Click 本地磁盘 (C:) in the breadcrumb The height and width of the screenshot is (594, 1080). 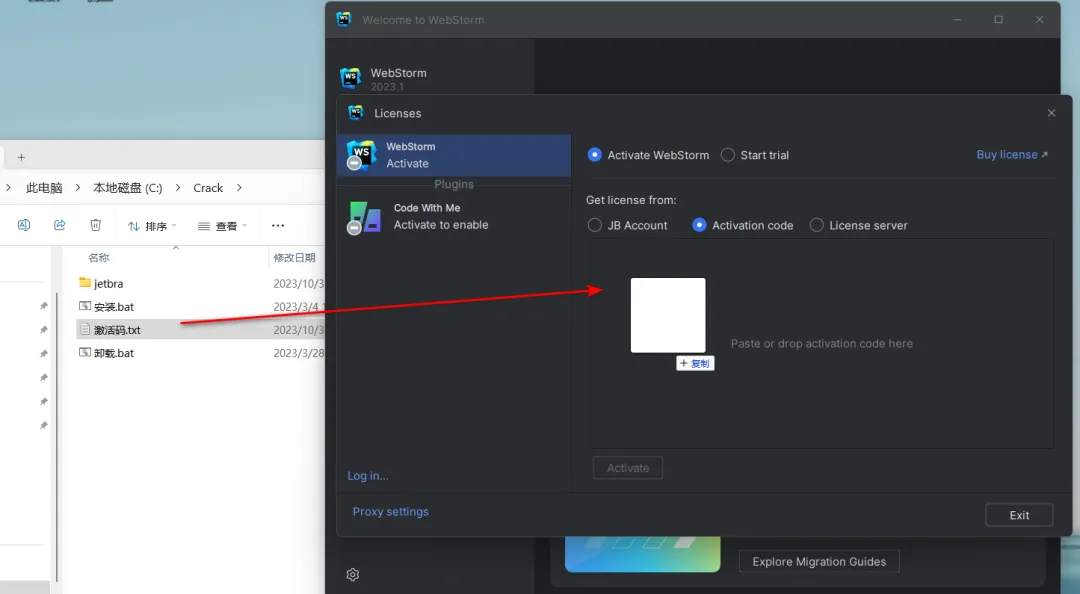tap(127, 187)
